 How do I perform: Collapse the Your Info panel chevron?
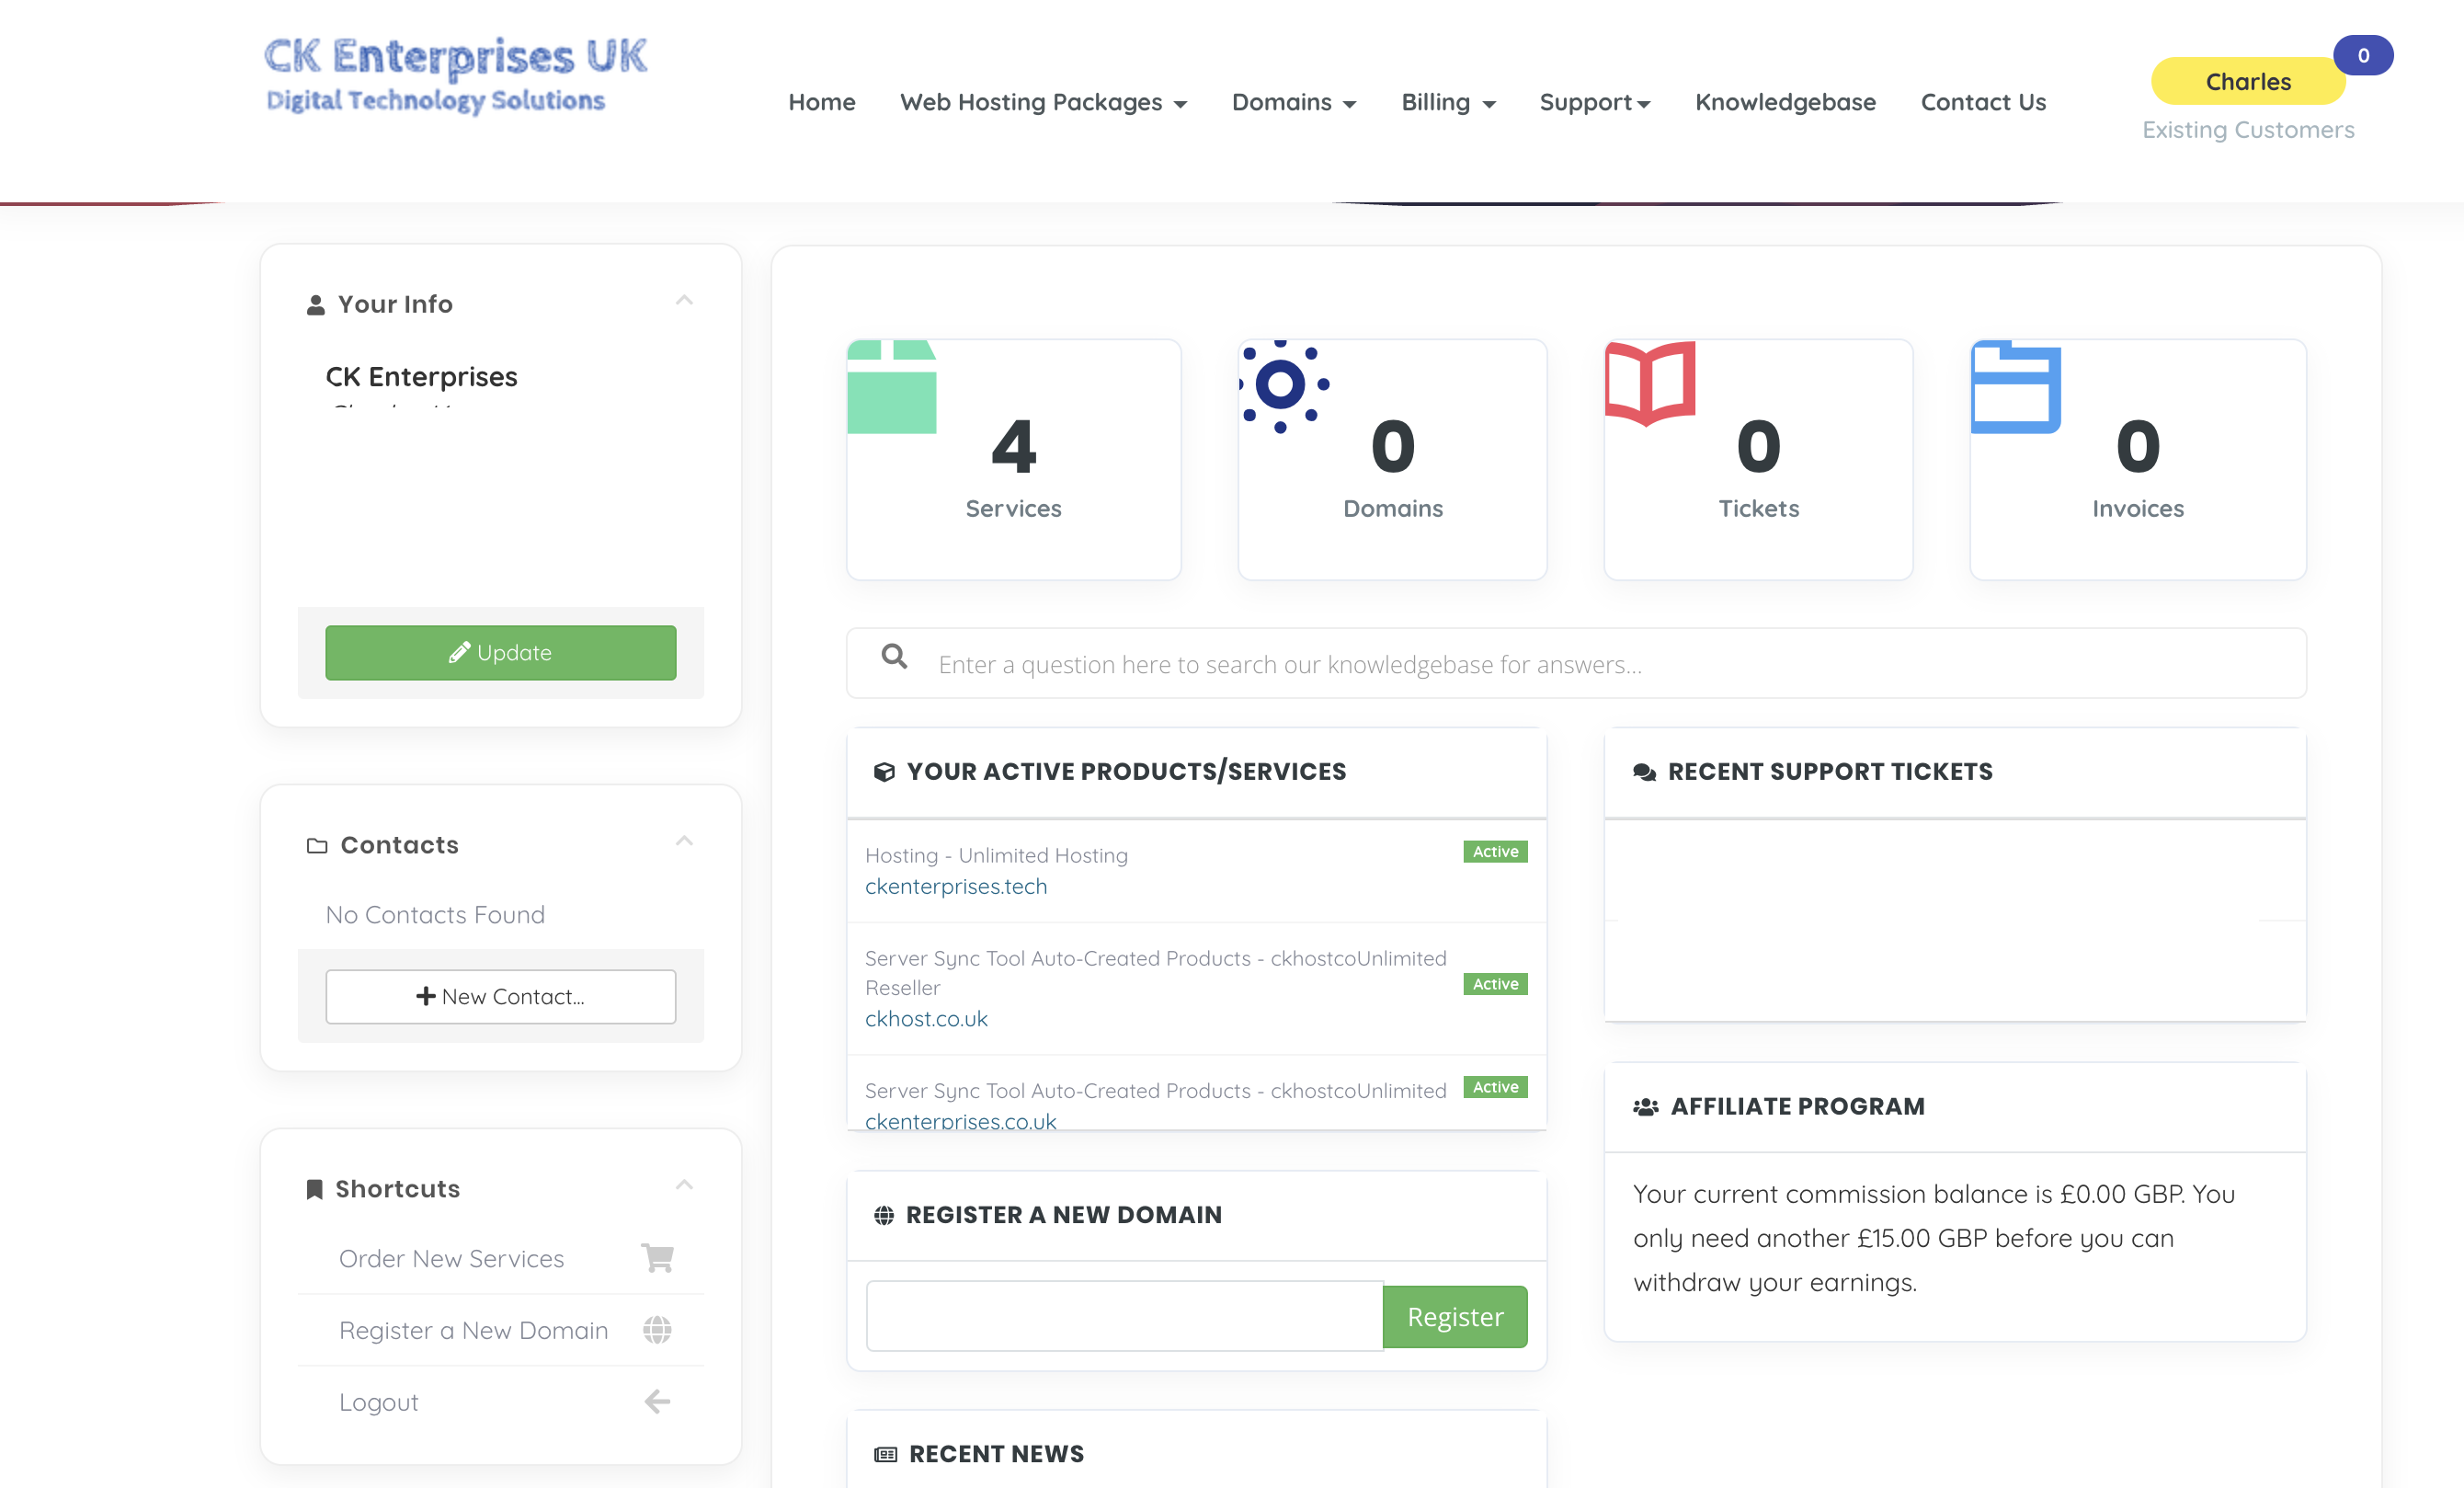(x=684, y=300)
